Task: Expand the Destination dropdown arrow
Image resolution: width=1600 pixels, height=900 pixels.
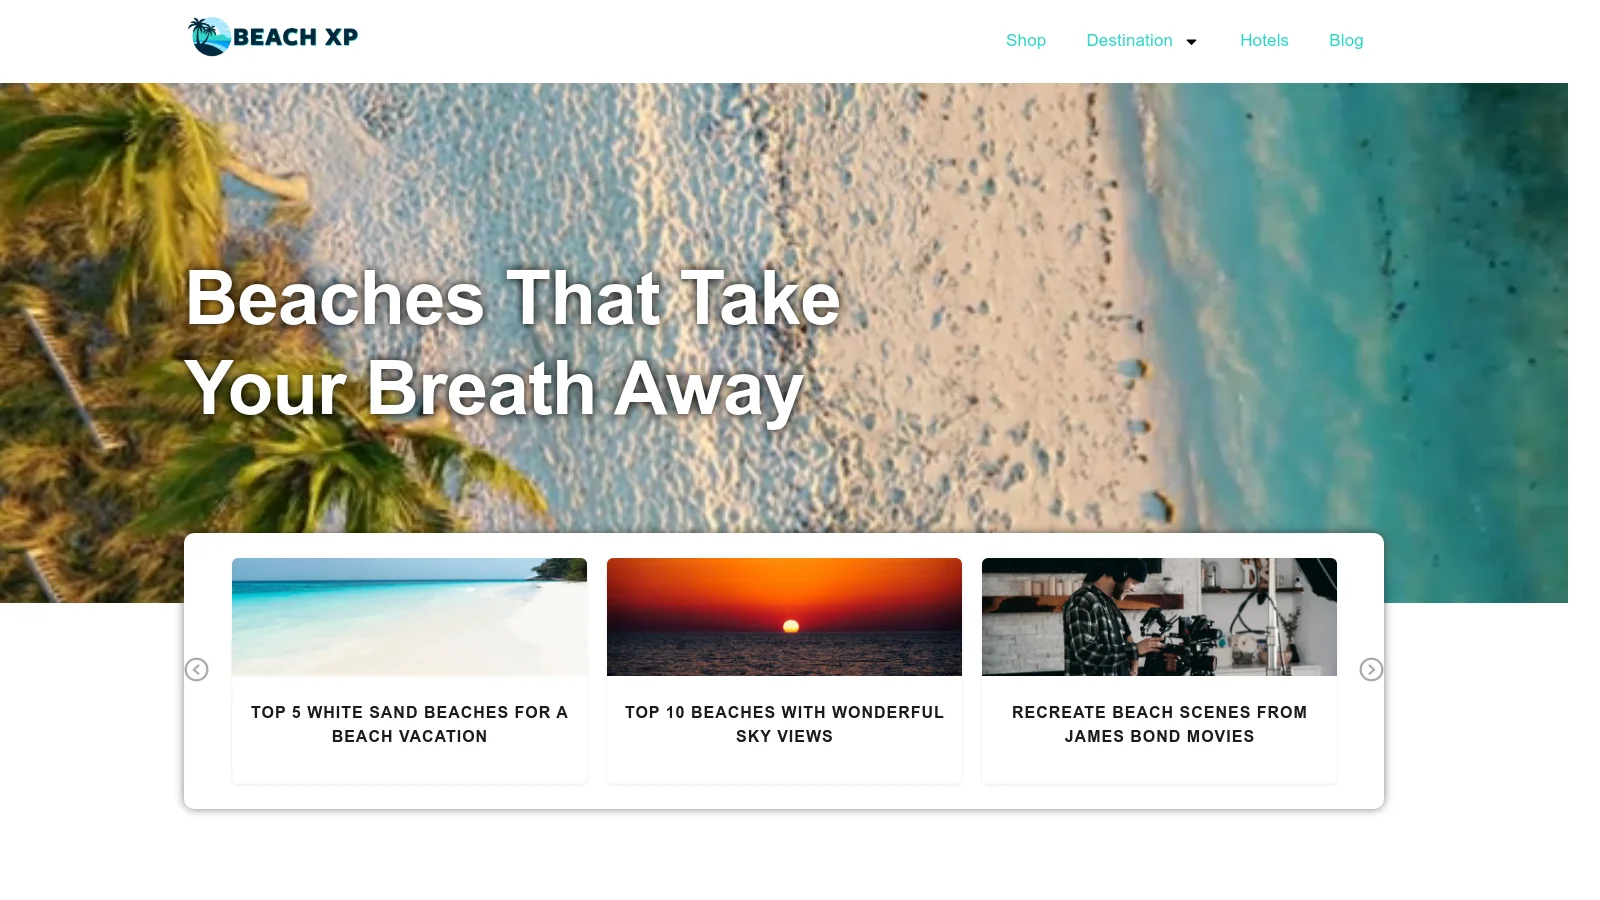Action: point(1191,42)
